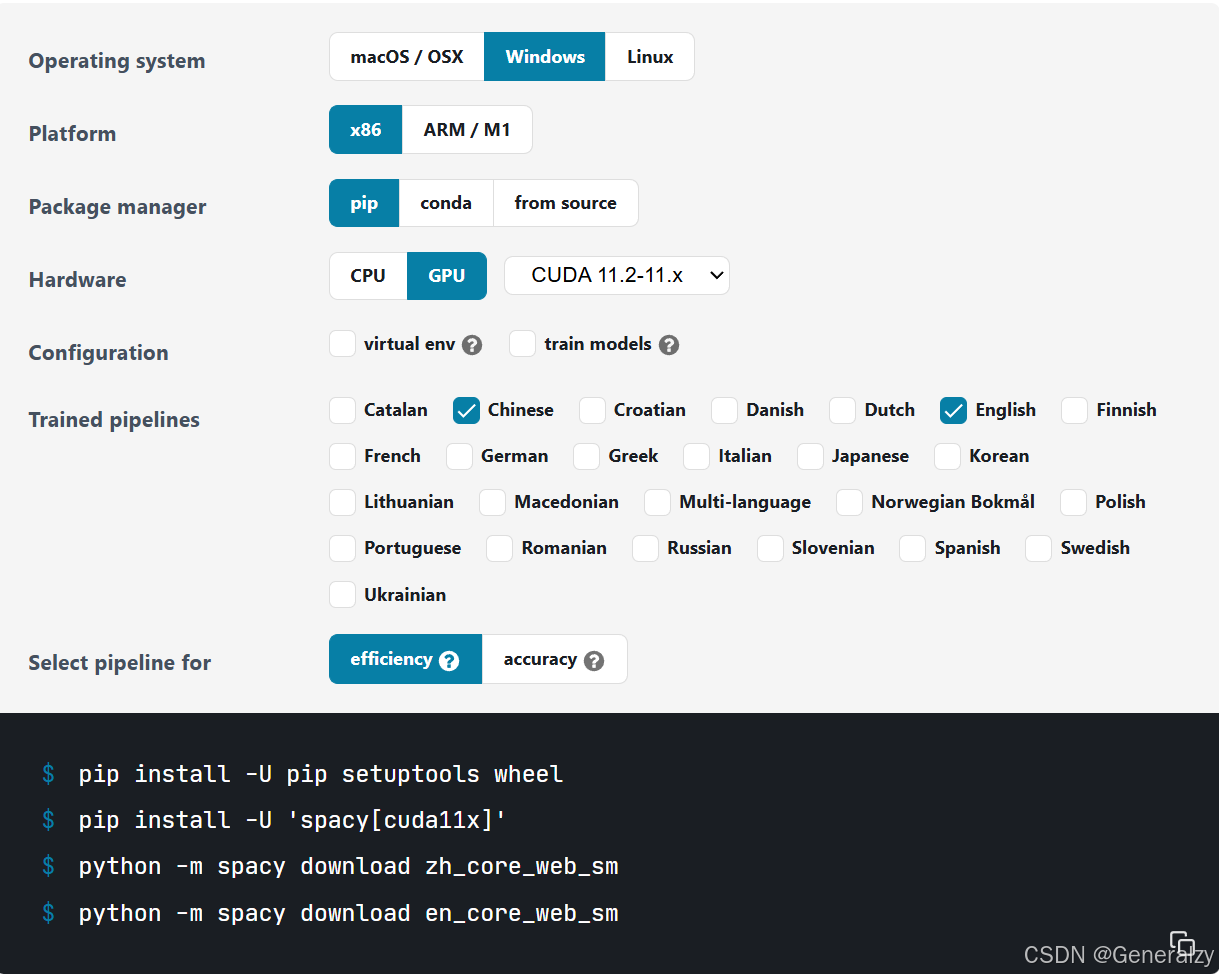Check the Korean pipeline
This screenshot has height=975, width=1219.
click(x=948, y=456)
